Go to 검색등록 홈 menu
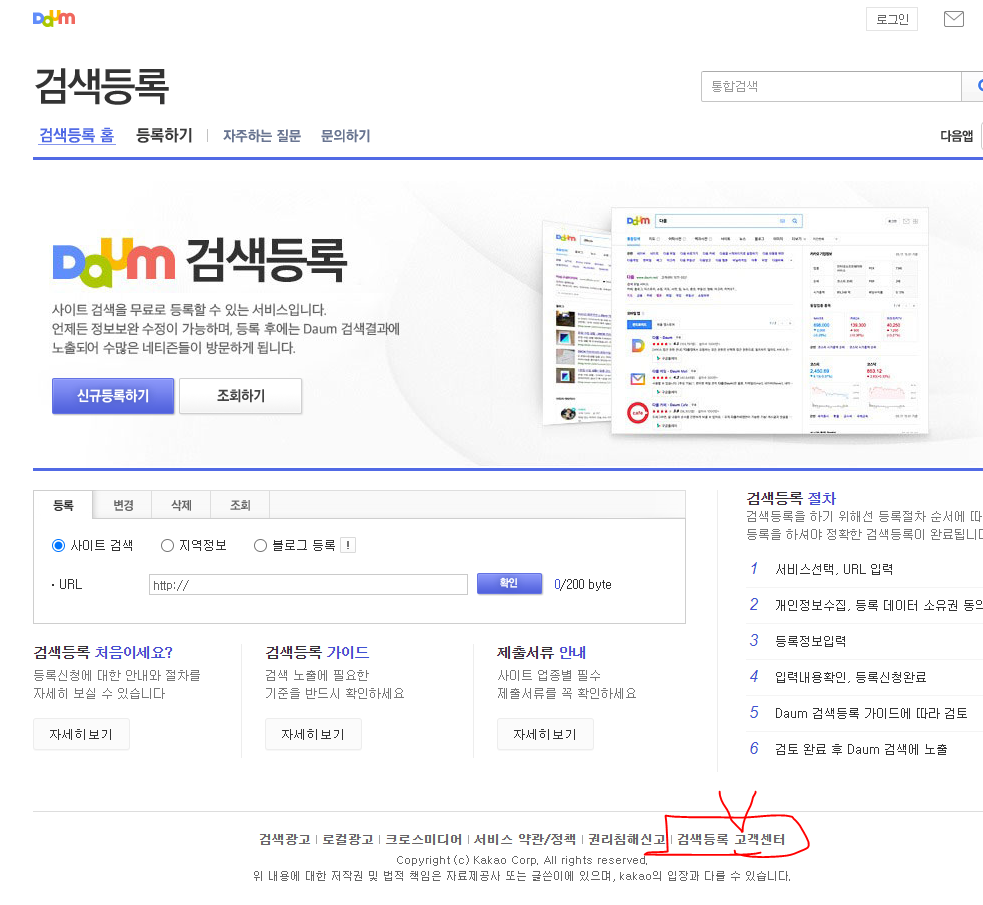983x905 pixels. point(76,135)
